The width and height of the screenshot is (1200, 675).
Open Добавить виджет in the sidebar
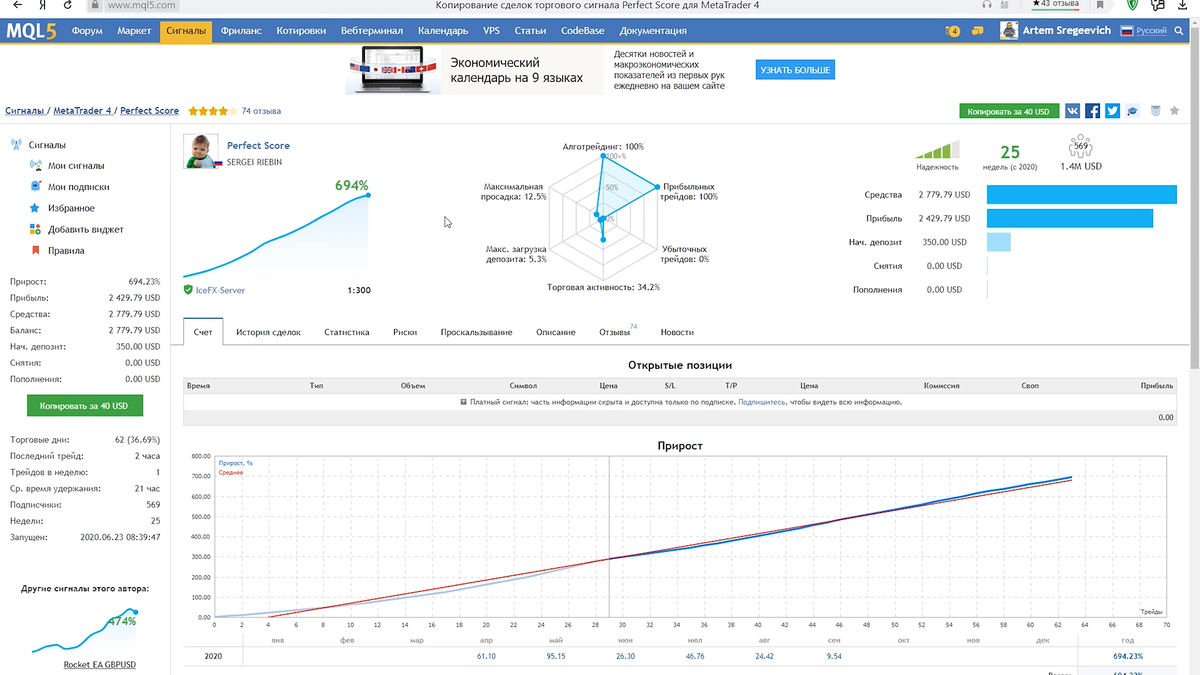click(86, 229)
